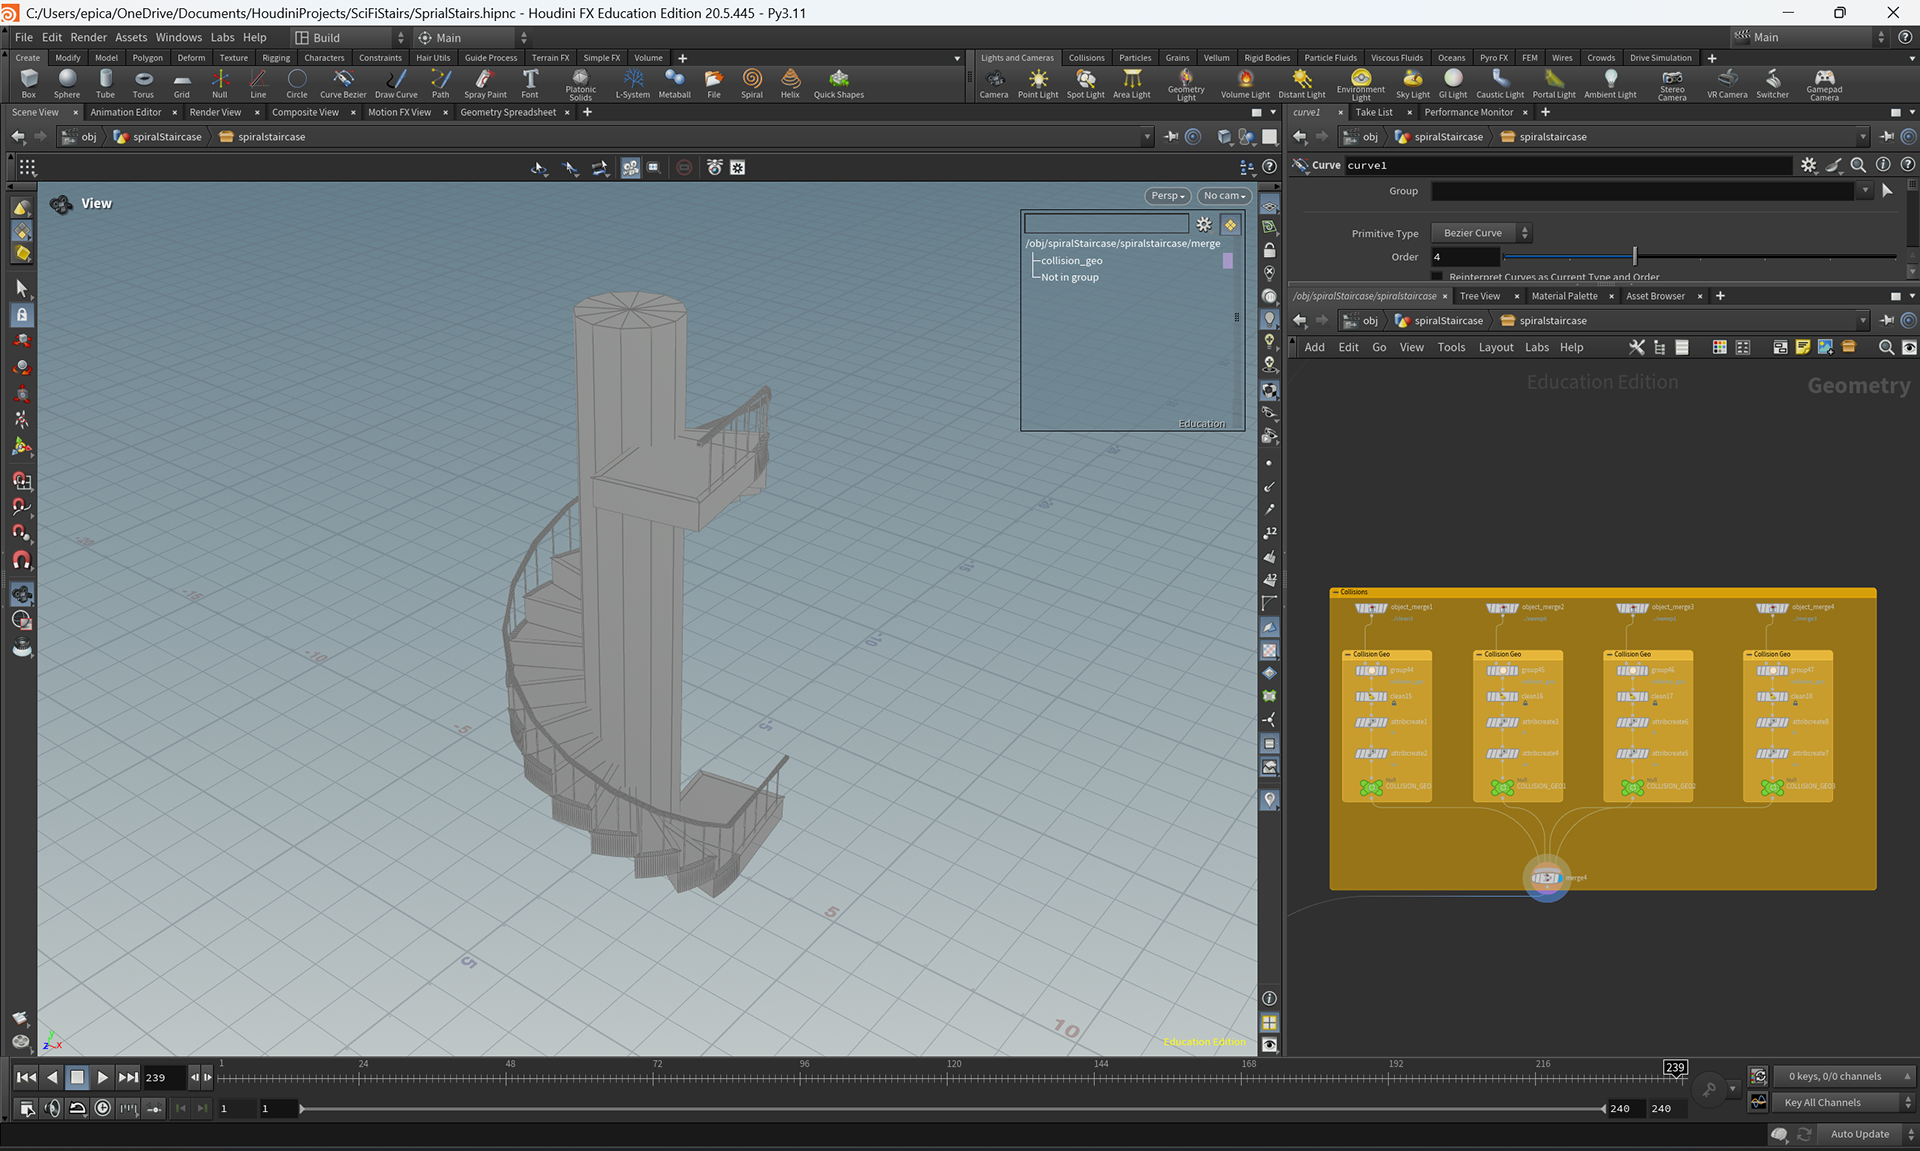The height and width of the screenshot is (1151, 1920).
Task: Click the Gamepad Camera tool
Action: [1824, 84]
